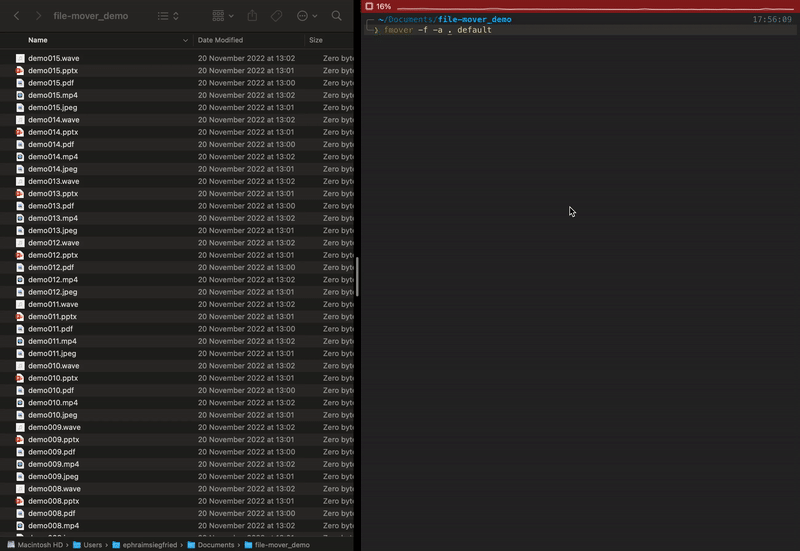Click the demo015.pdf file icon
Image resolution: width=800 pixels, height=551 pixels.
(x=20, y=83)
